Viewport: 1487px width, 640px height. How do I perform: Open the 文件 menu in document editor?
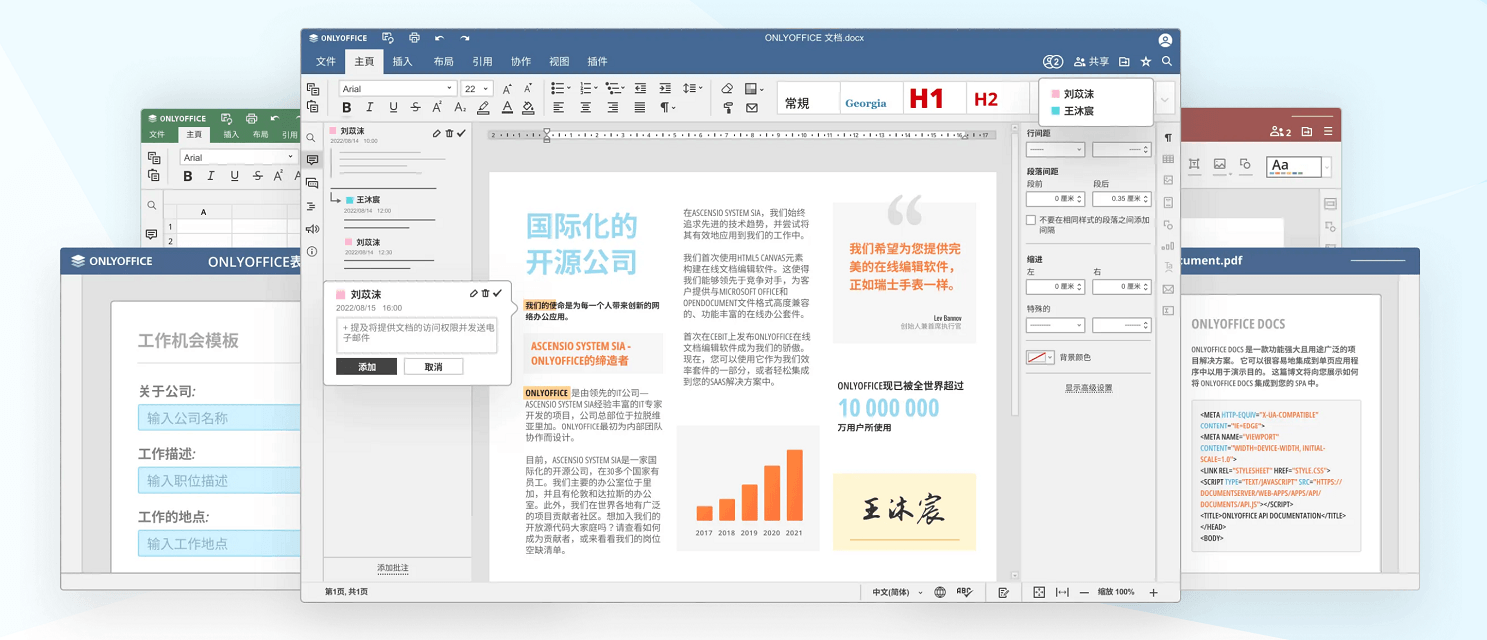click(326, 62)
